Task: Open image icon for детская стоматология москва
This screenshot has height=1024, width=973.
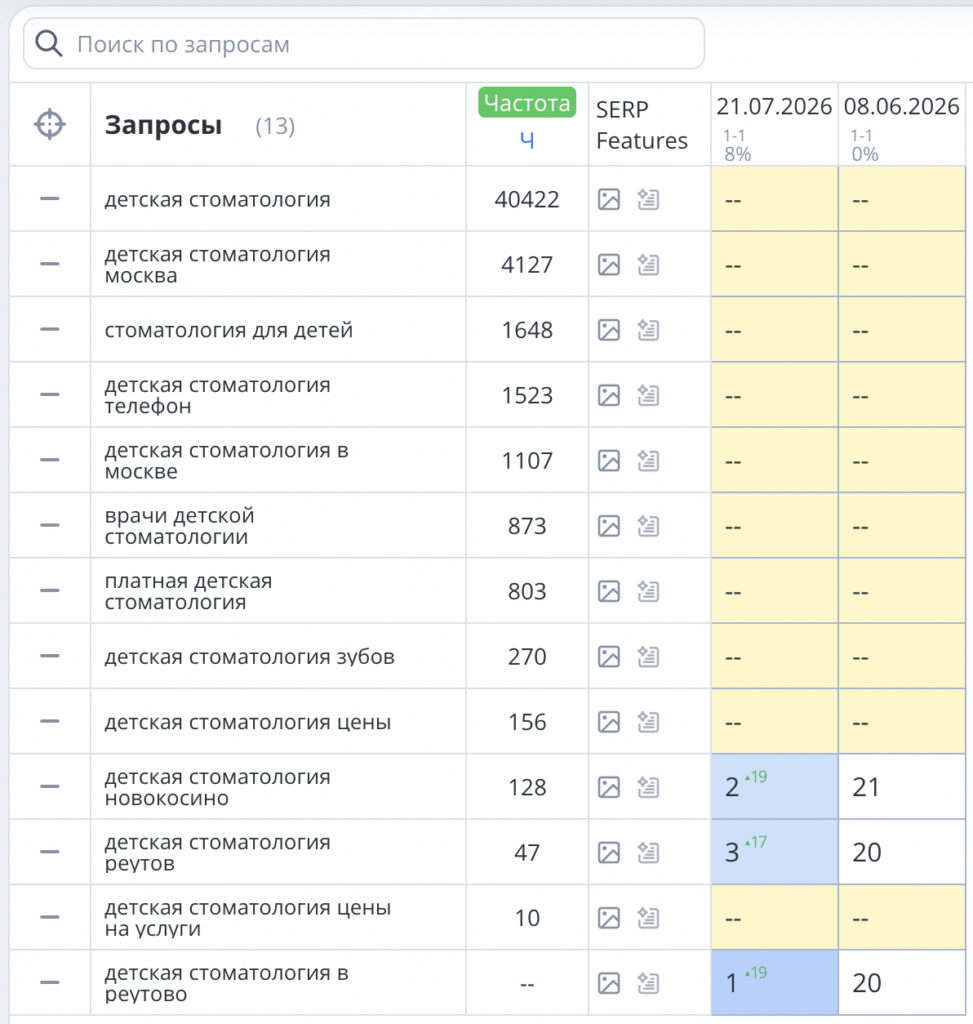Action: 609,264
